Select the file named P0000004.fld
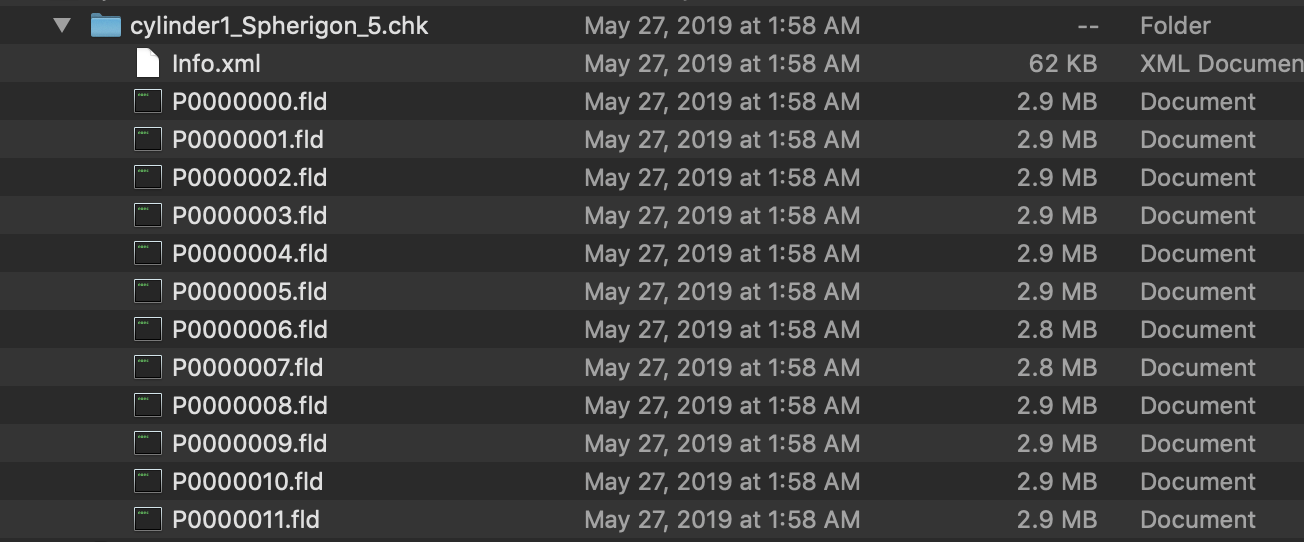 pos(249,254)
